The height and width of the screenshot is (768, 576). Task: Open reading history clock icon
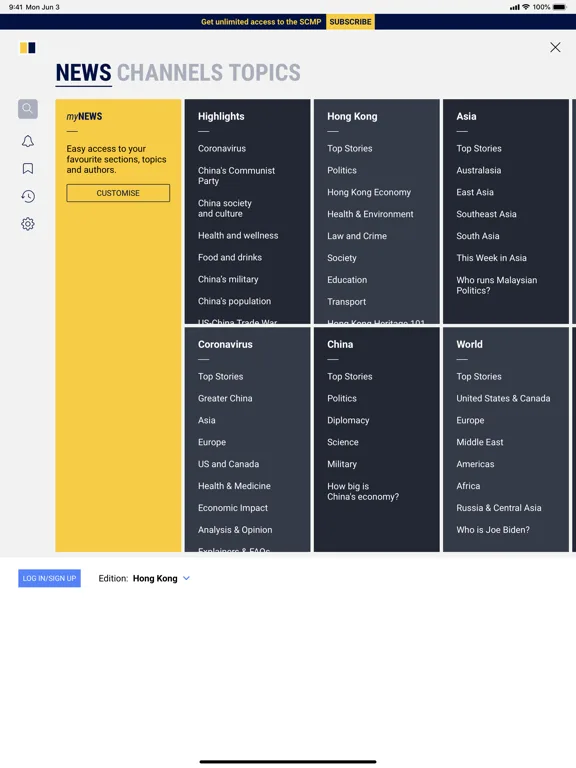click(x=28, y=196)
